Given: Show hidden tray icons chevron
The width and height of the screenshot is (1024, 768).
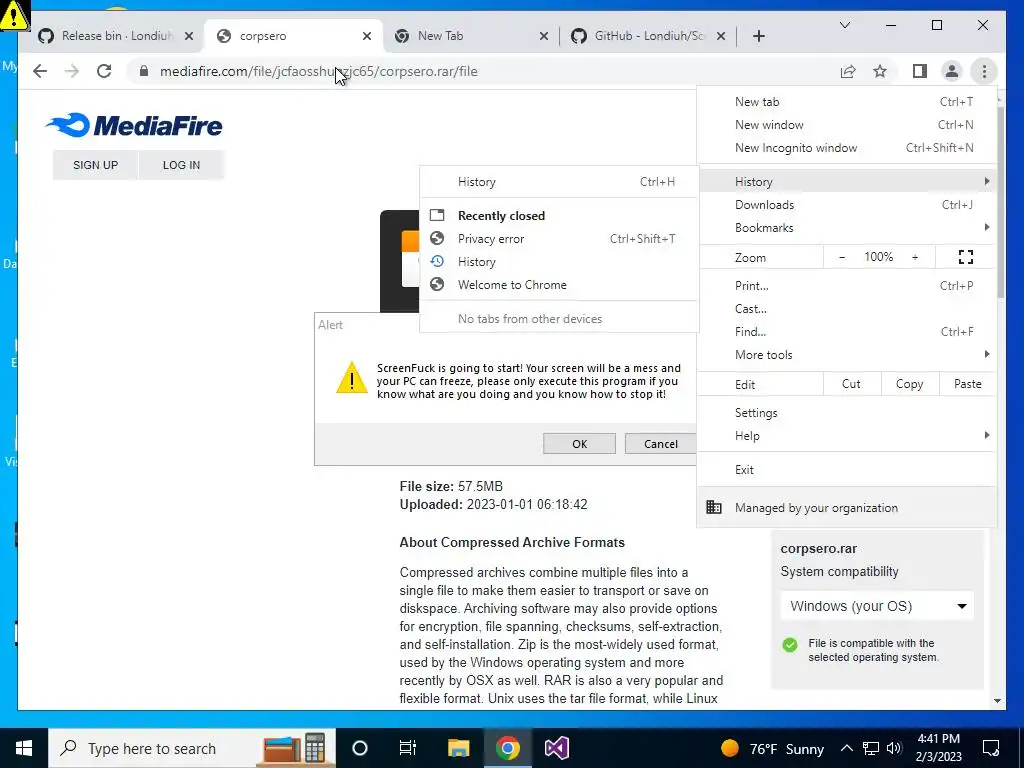Looking at the screenshot, I should (846, 748).
